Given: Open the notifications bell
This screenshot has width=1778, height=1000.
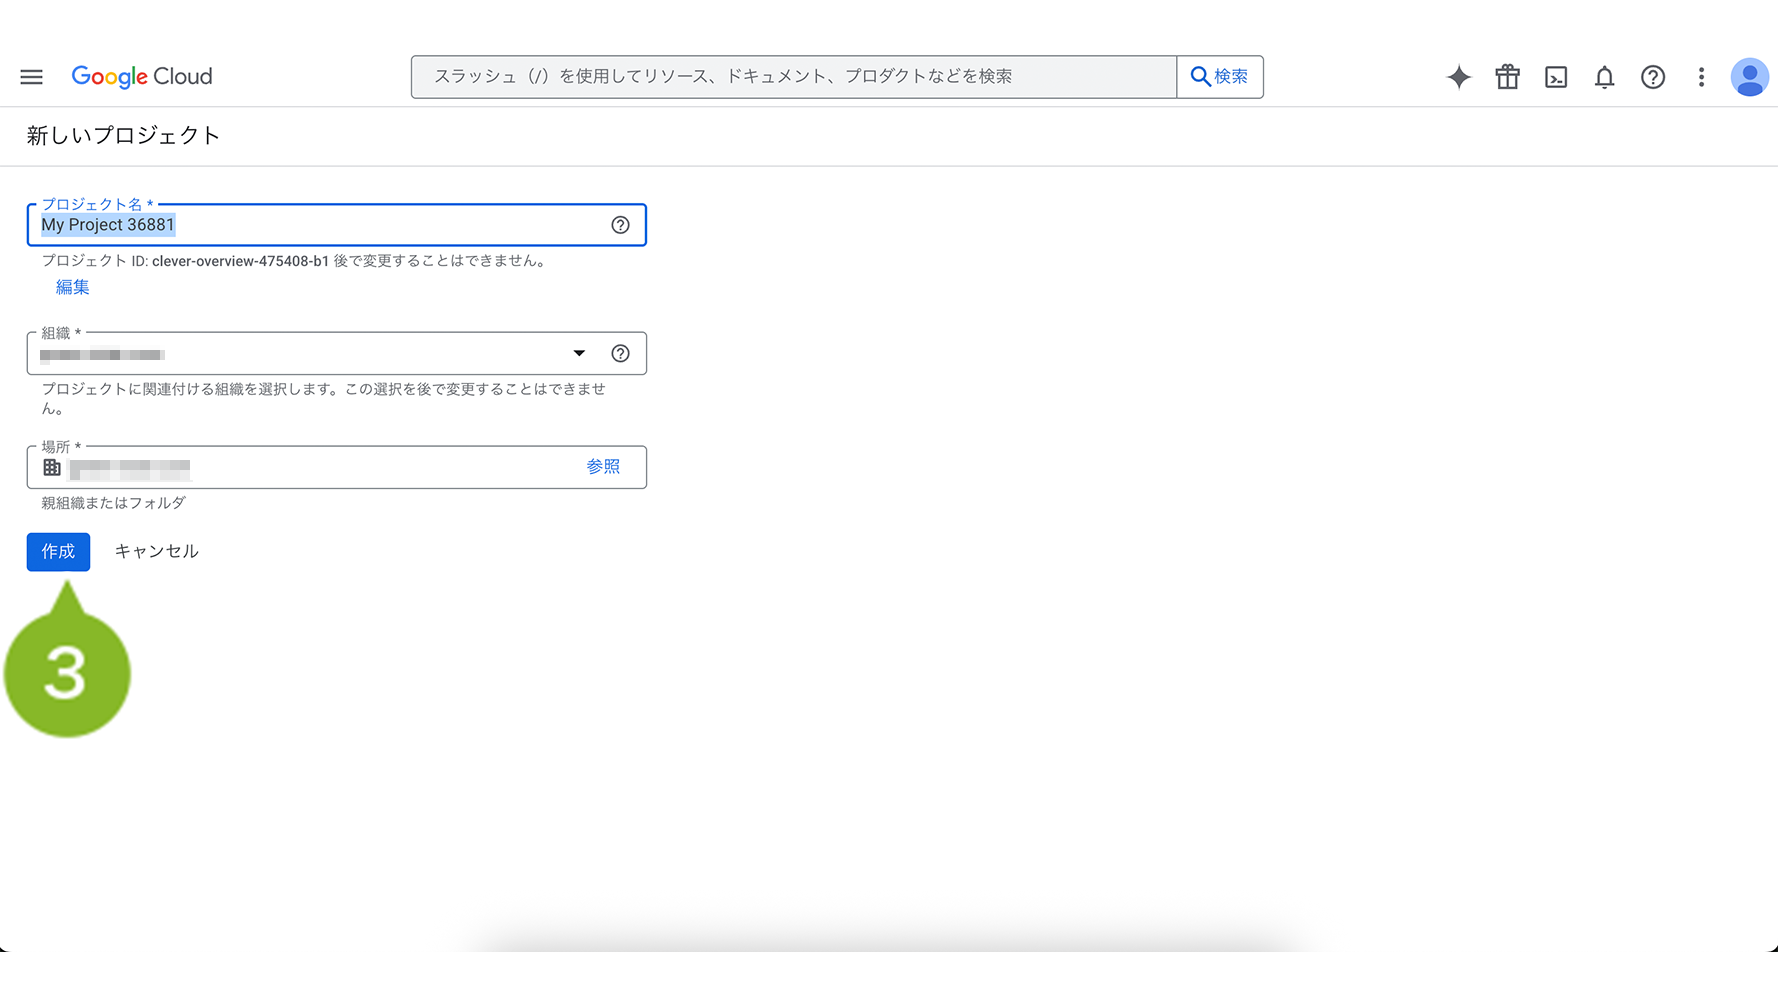Looking at the screenshot, I should tap(1604, 77).
